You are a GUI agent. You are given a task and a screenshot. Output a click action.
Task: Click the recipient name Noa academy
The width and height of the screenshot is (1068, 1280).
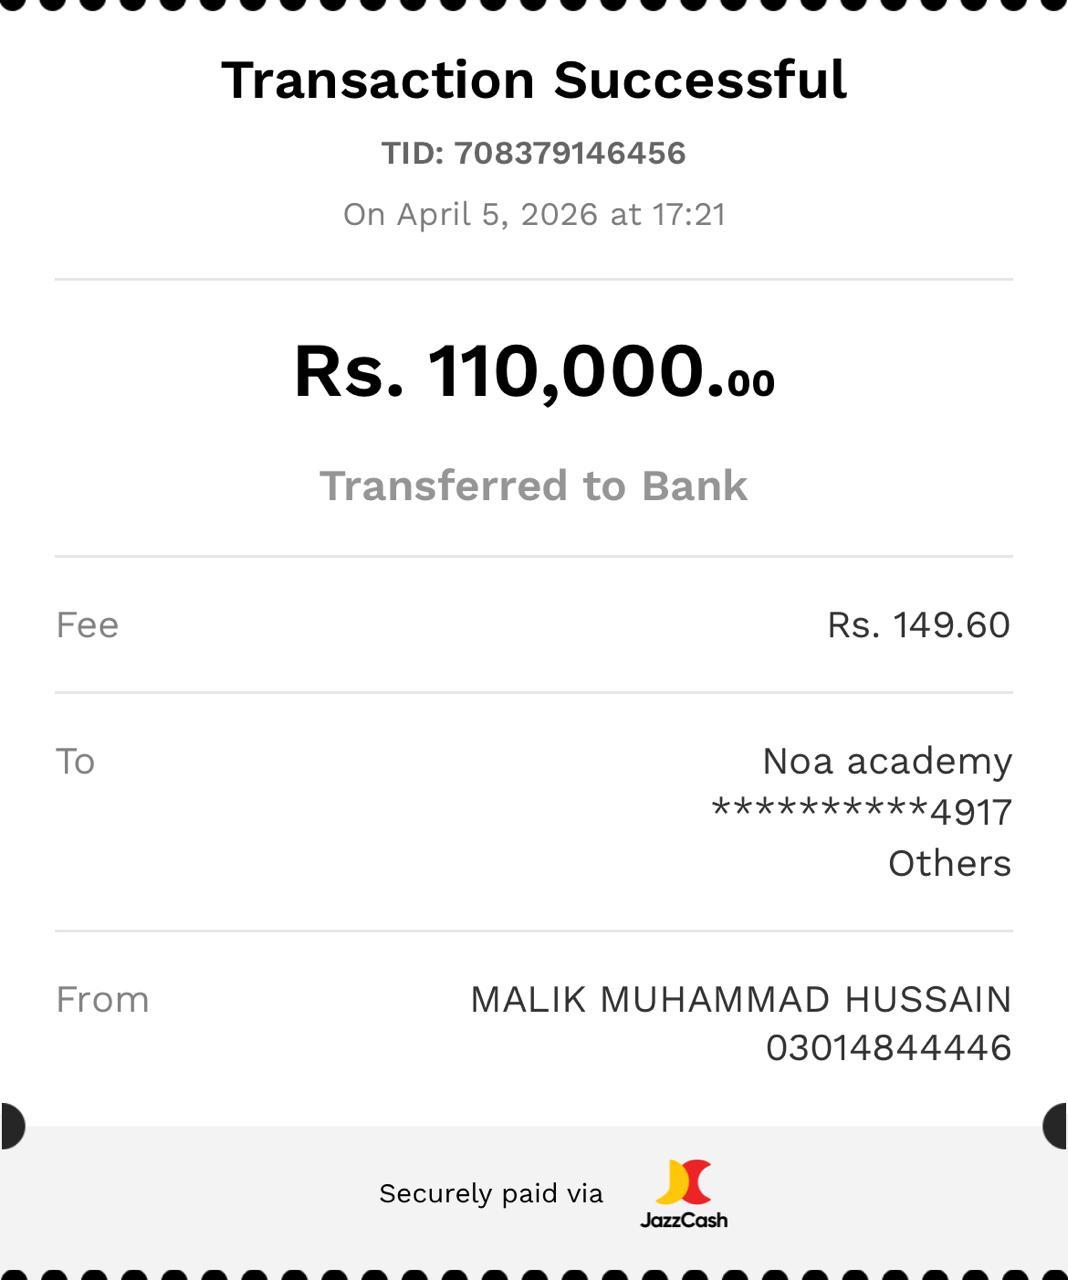(x=887, y=762)
